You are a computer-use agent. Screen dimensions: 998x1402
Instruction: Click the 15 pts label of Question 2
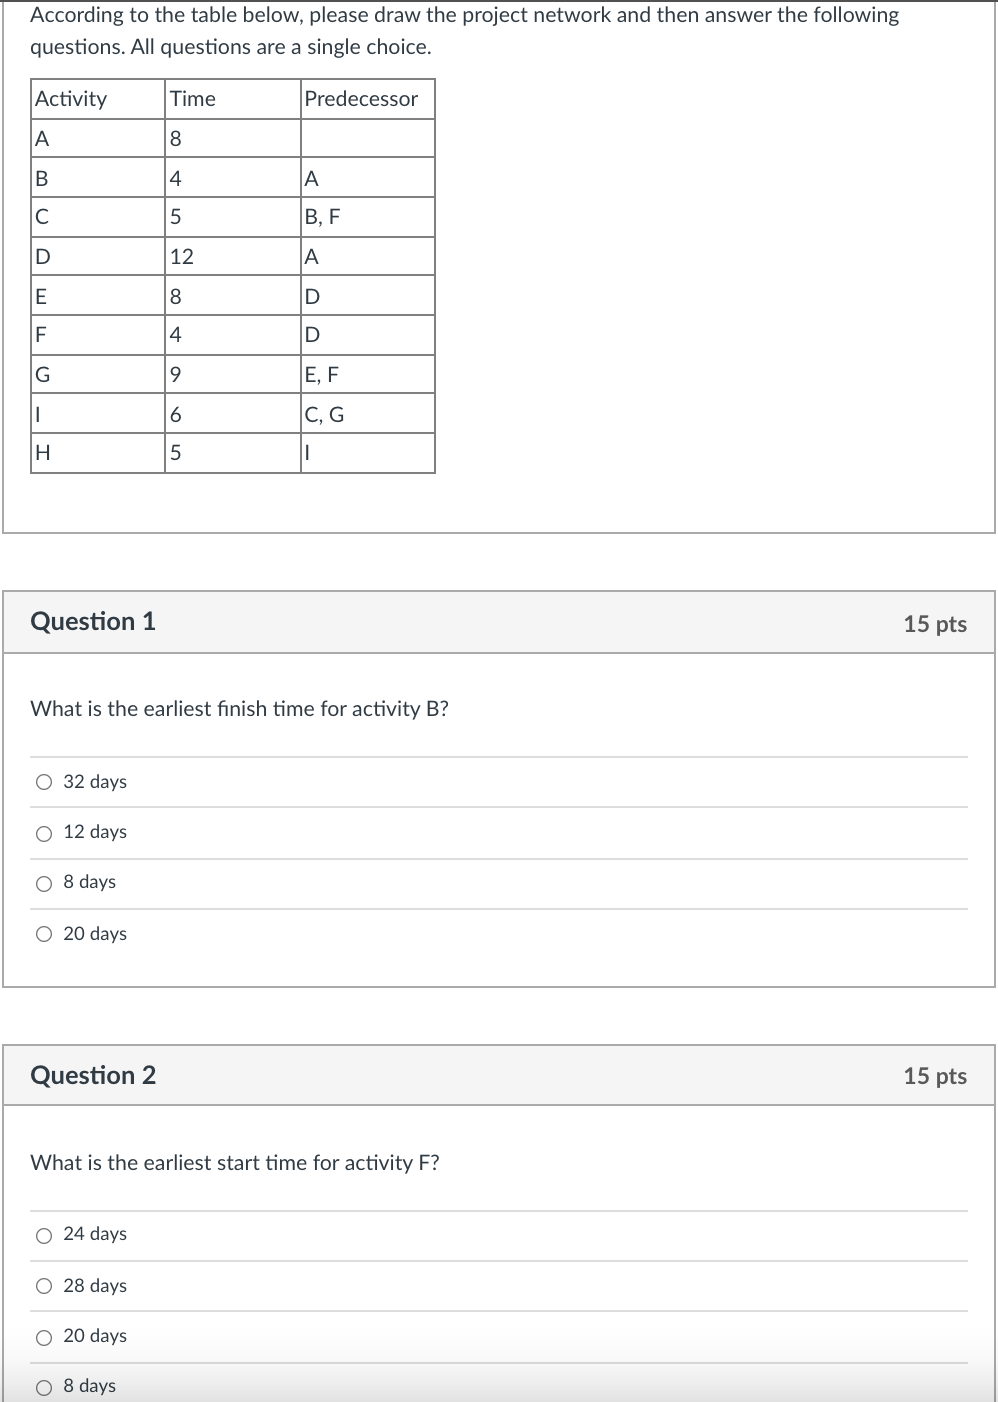(934, 1076)
